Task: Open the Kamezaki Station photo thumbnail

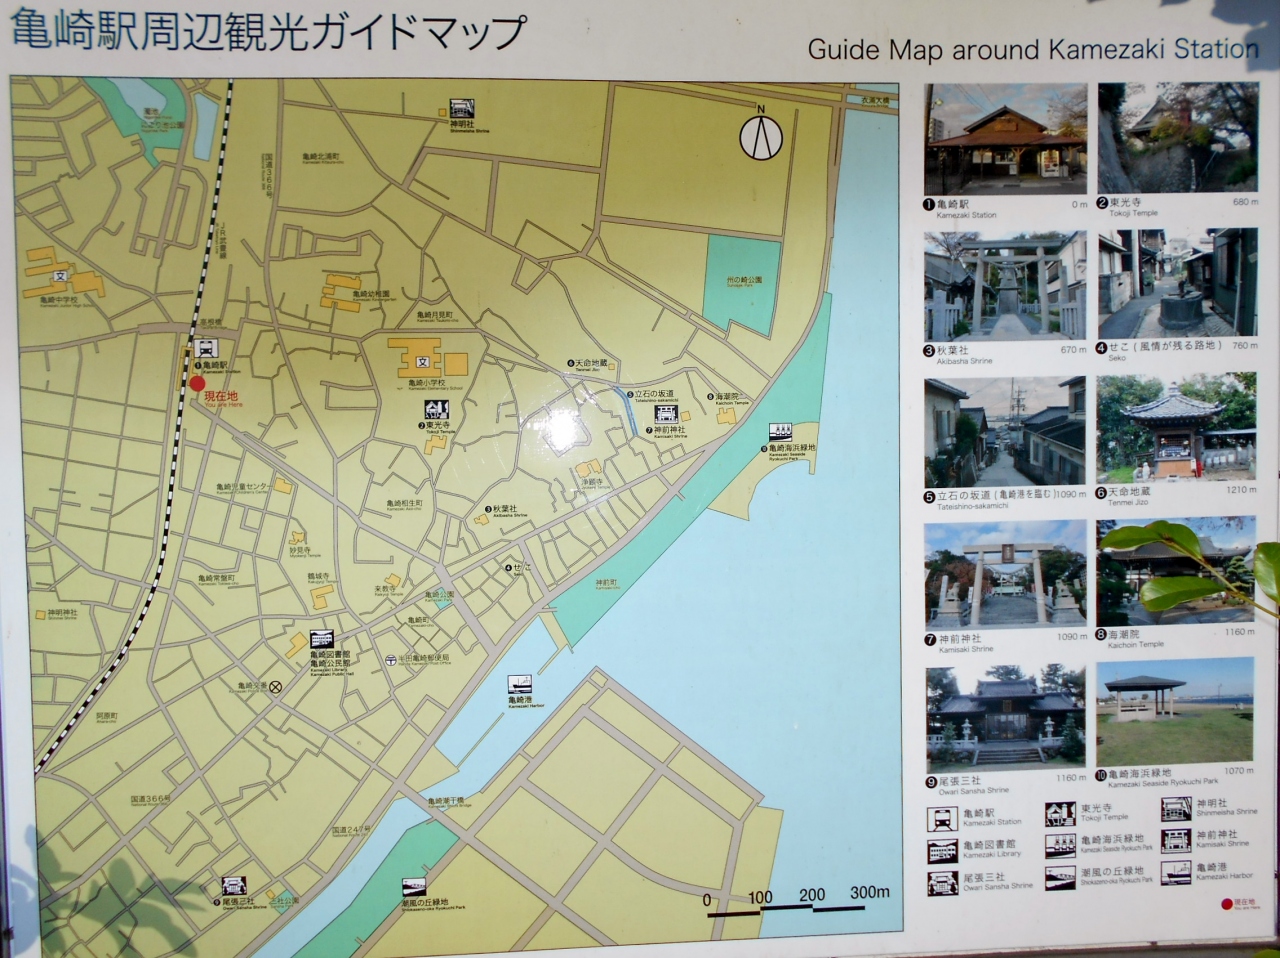Action: coord(1005,139)
